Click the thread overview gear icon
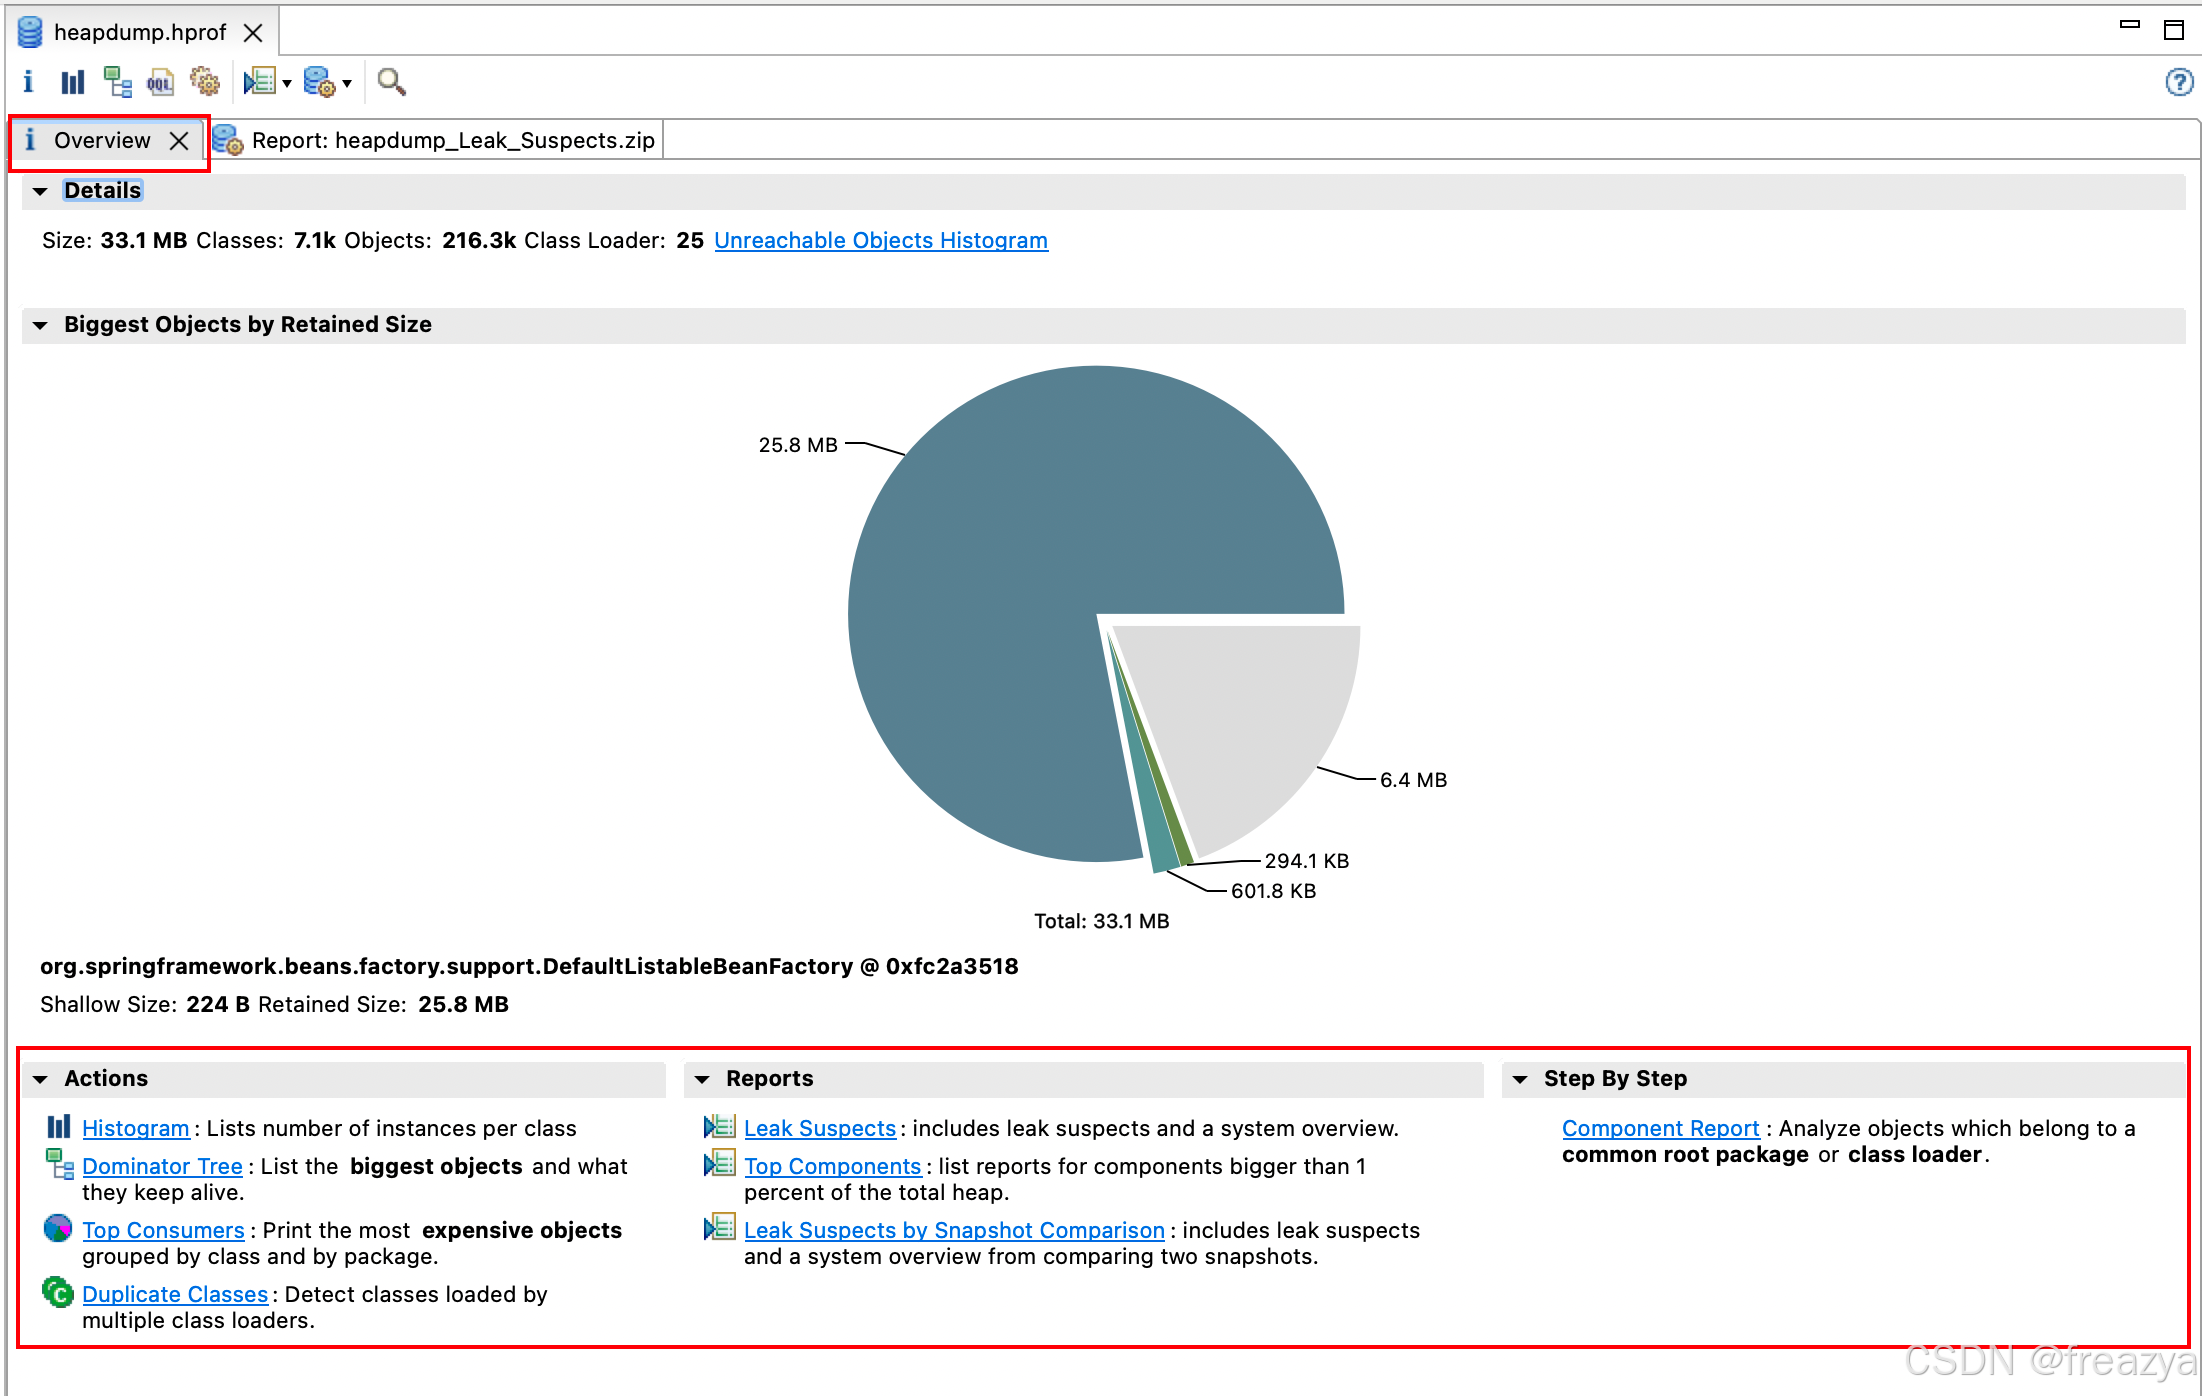 205,82
